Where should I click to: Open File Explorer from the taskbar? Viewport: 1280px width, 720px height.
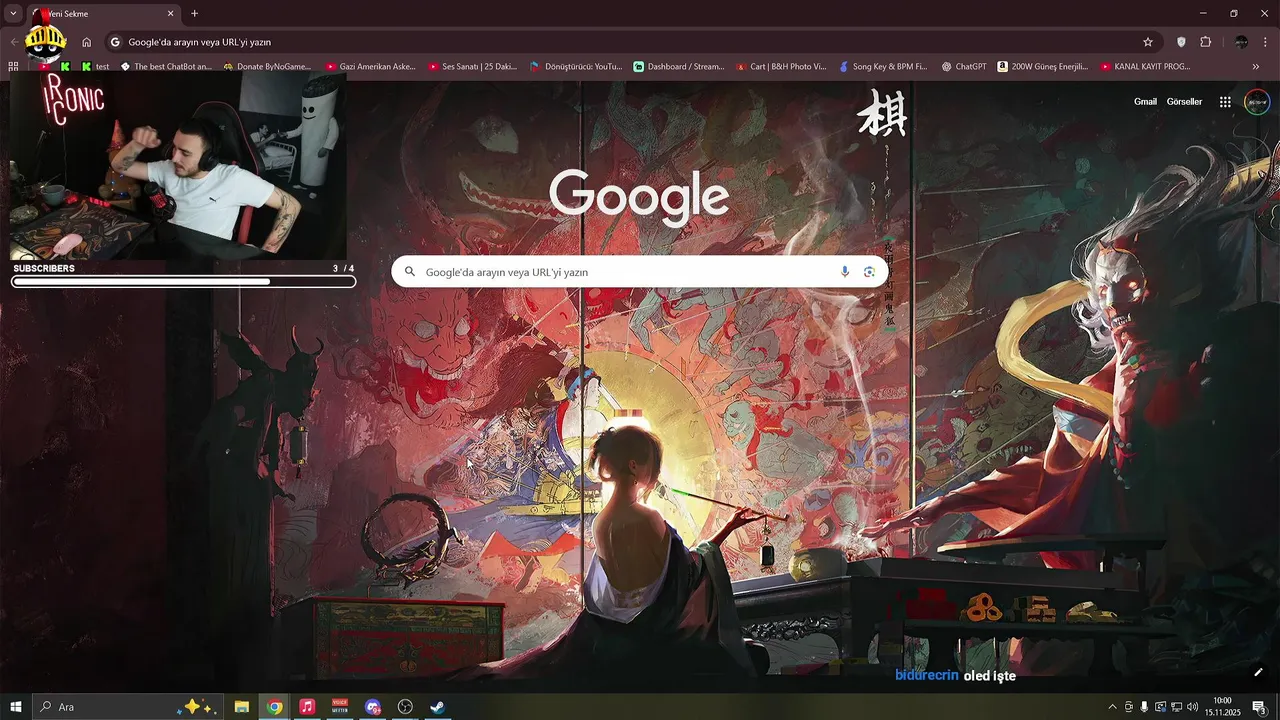click(242, 707)
